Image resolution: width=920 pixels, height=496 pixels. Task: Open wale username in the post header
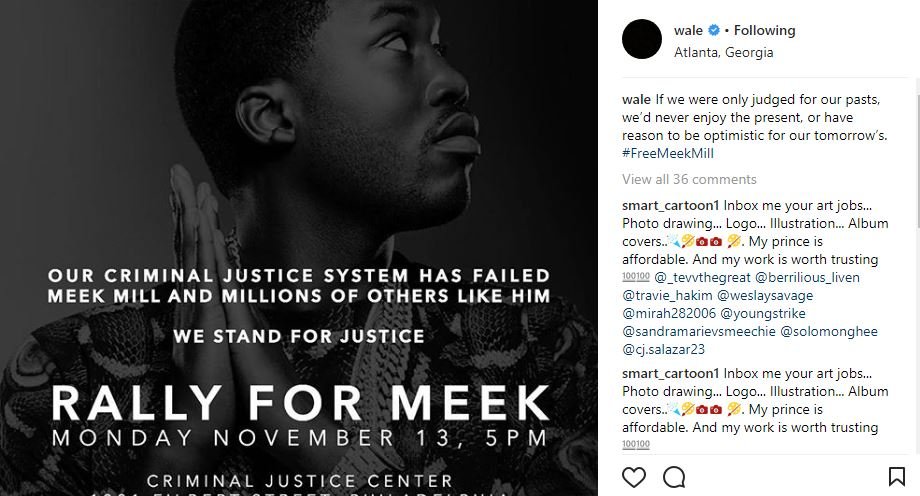point(688,31)
